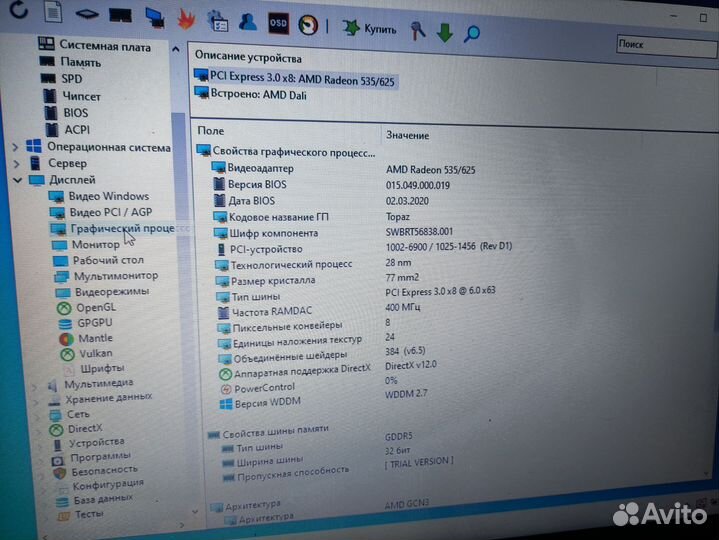Click the PowerControl field row
719x540 pixels.
pyautogui.click(x=307, y=385)
